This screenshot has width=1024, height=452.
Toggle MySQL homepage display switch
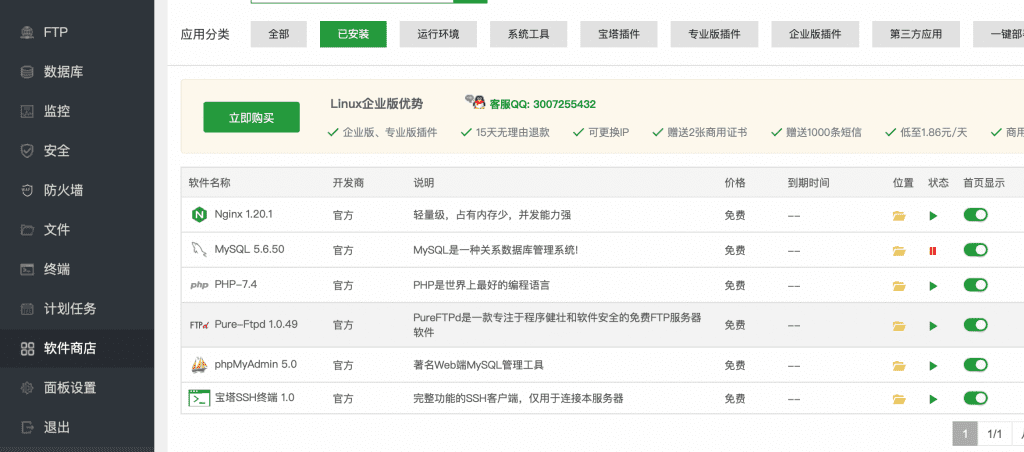975,250
